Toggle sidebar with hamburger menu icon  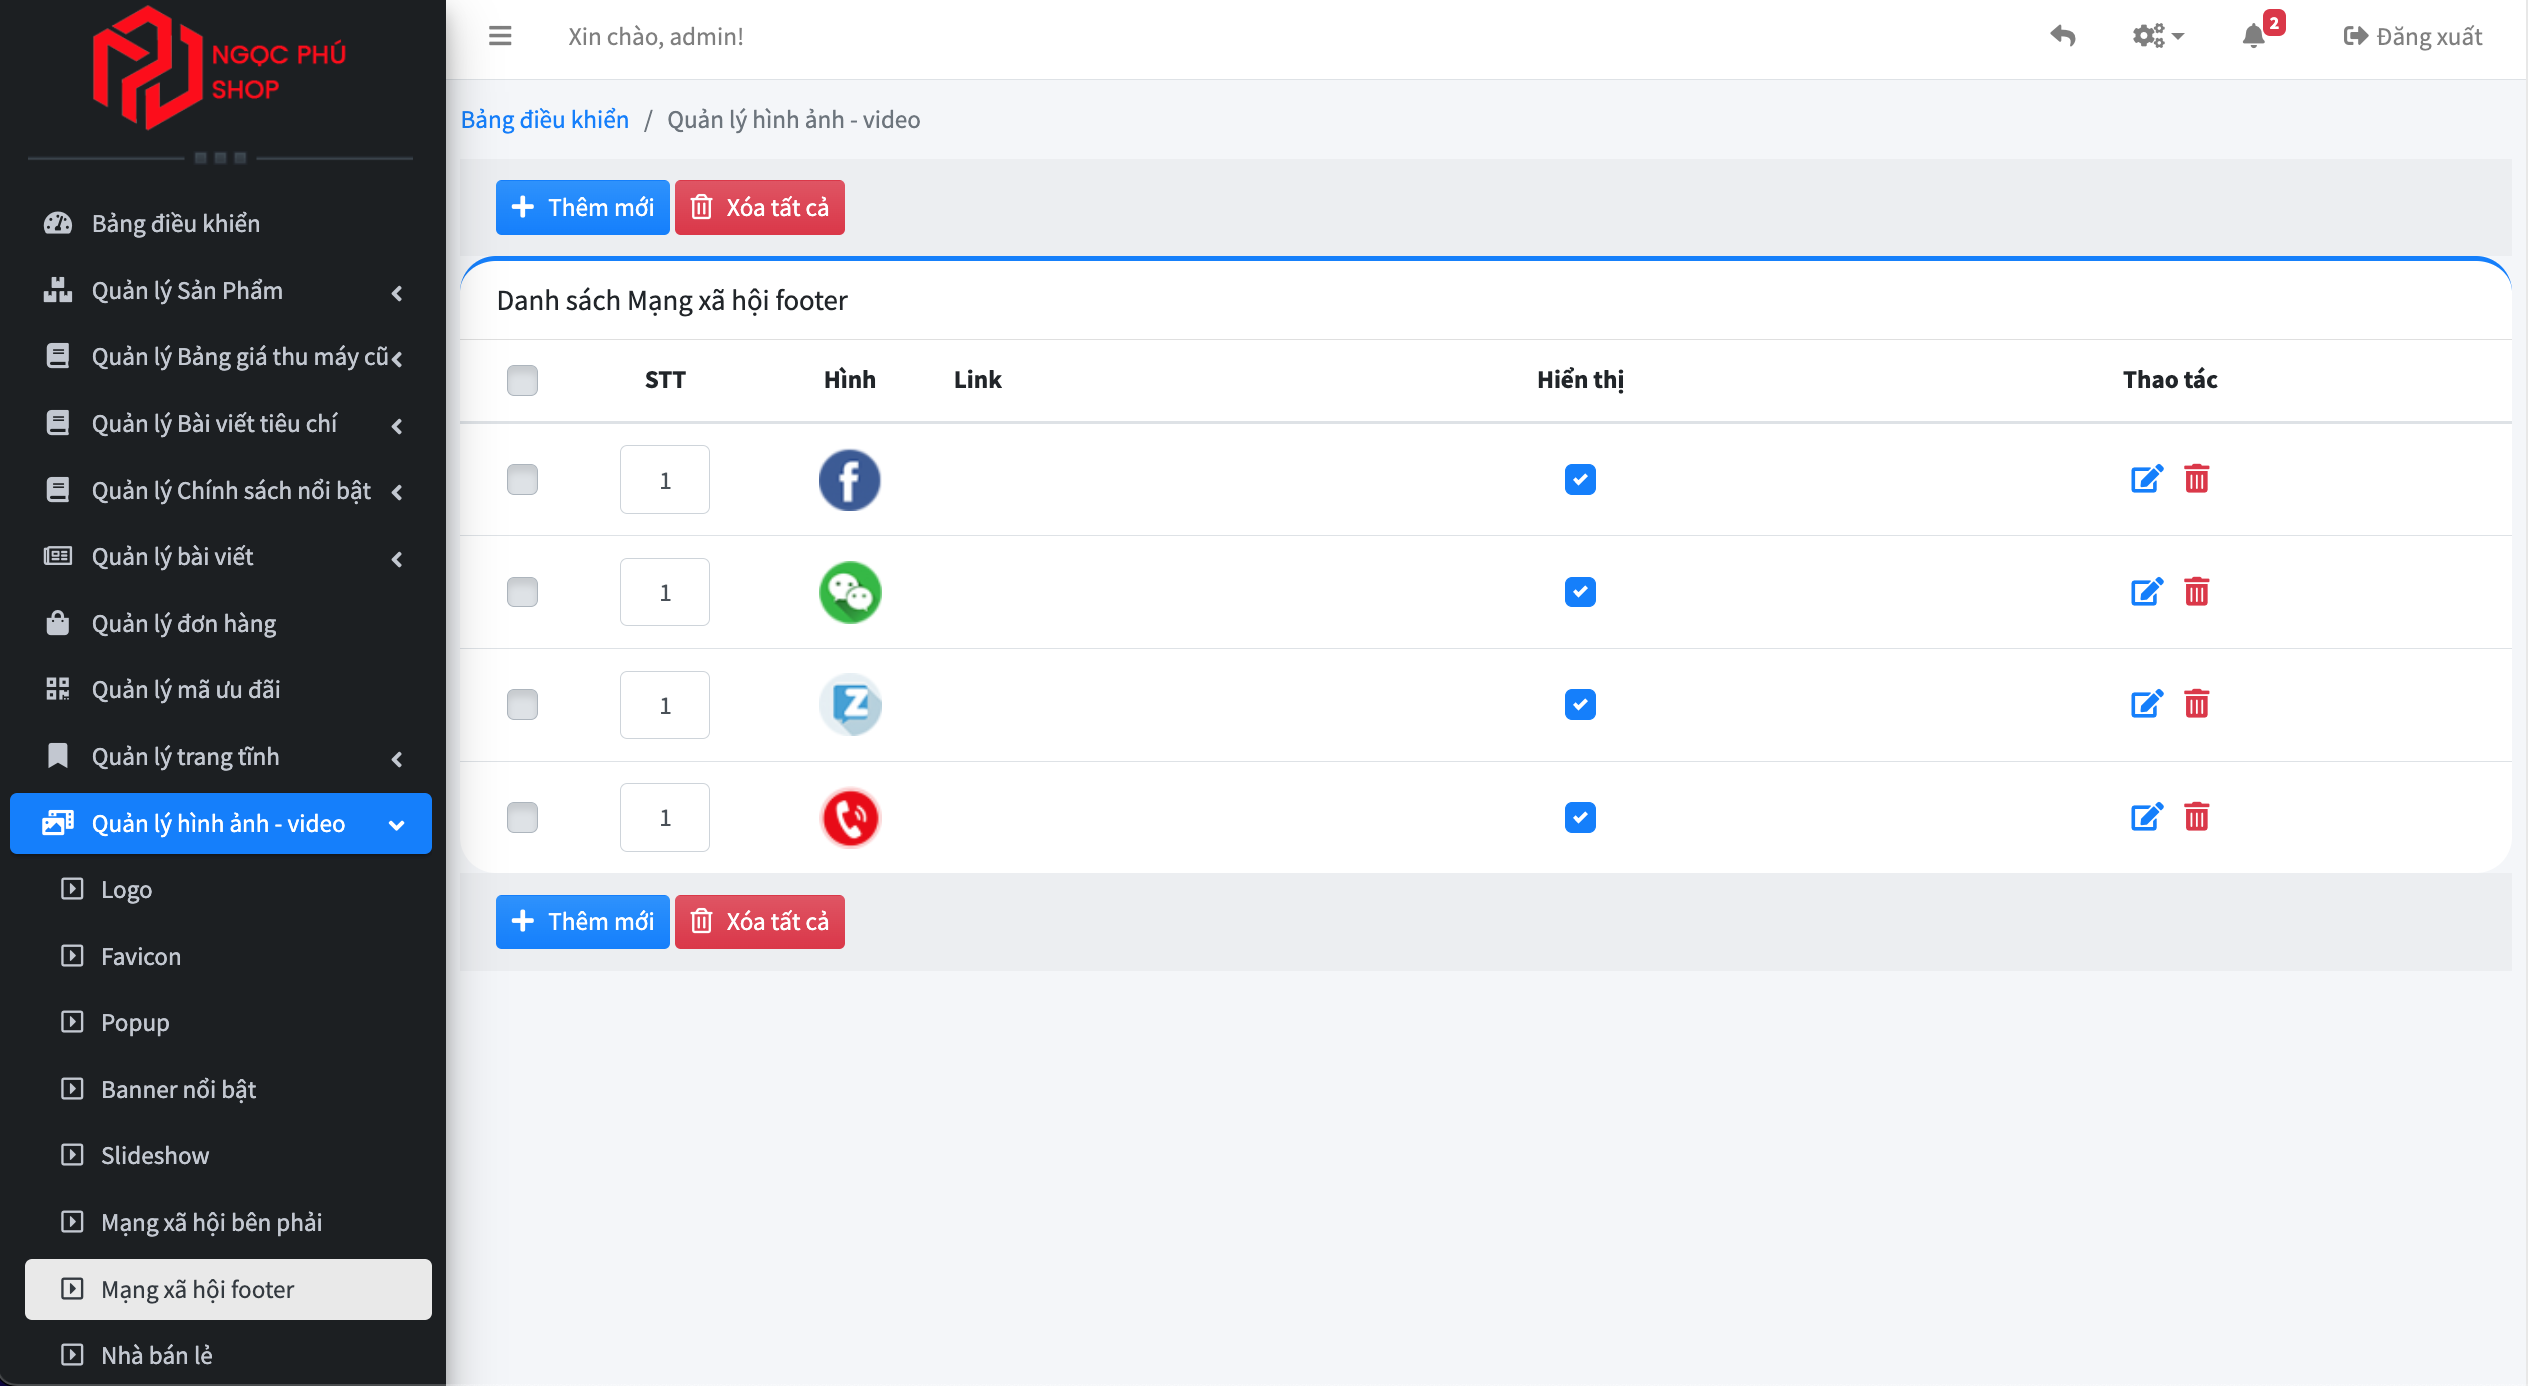tap(500, 37)
